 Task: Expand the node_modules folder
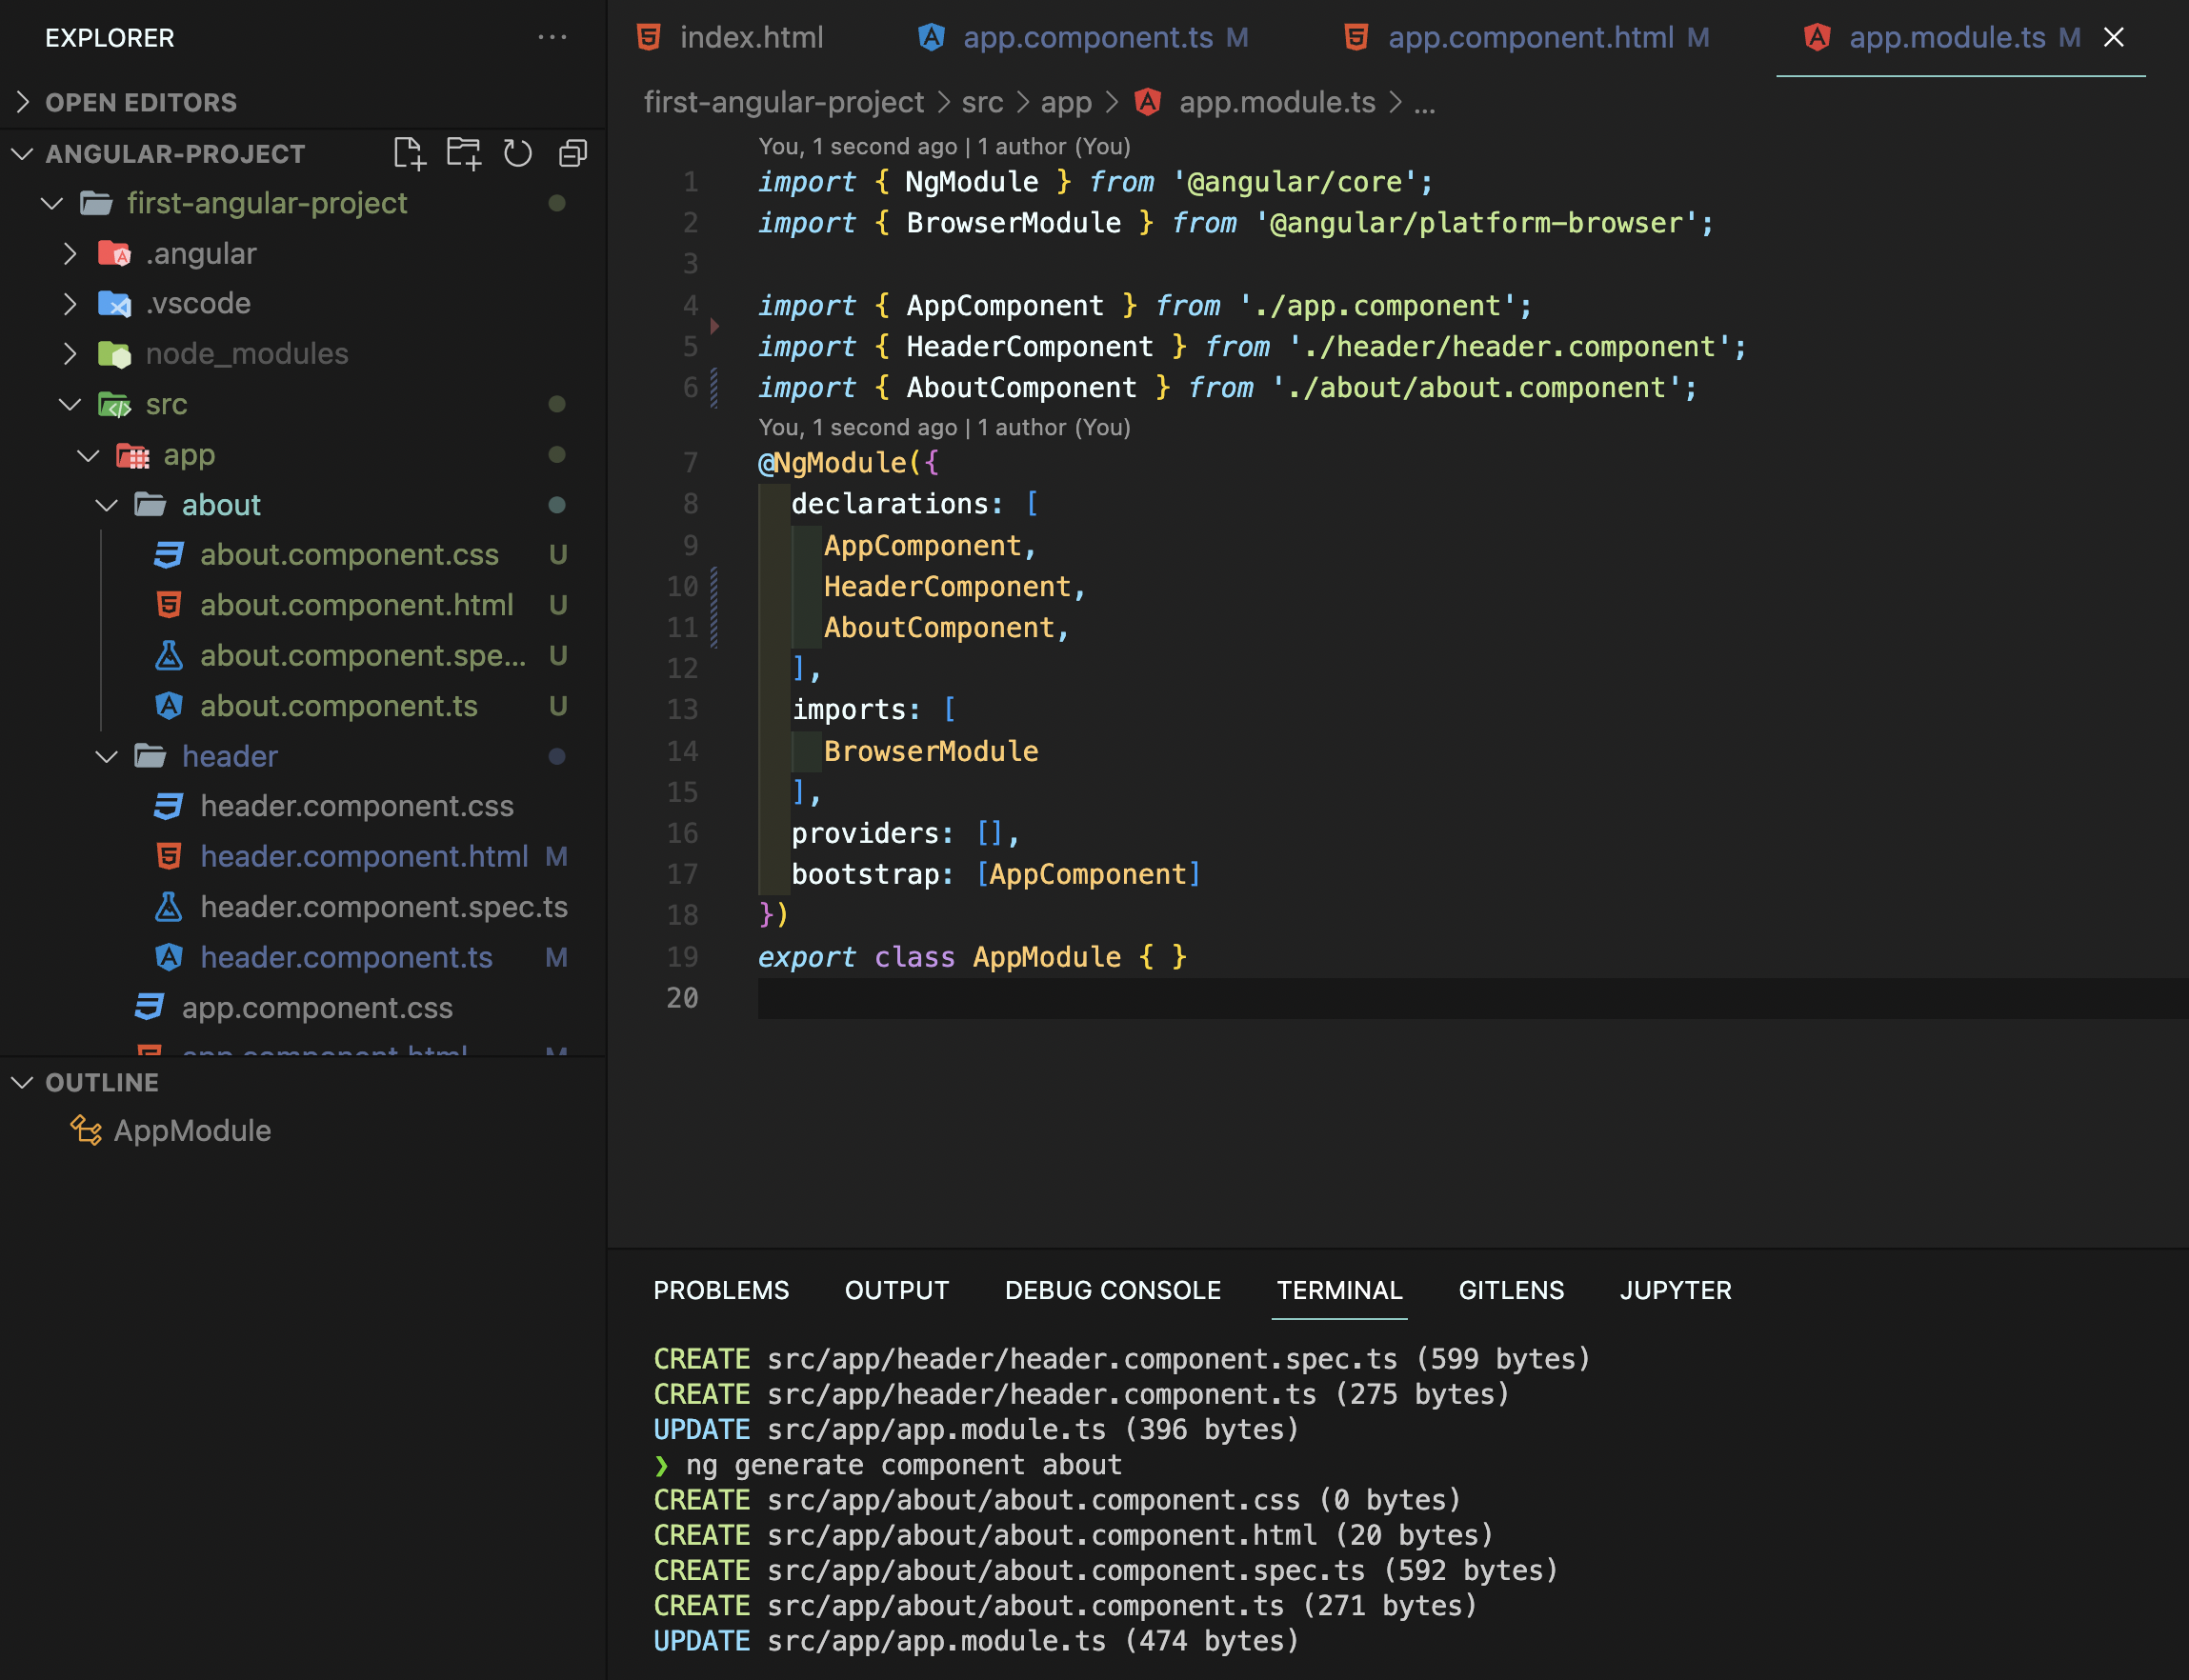70,354
